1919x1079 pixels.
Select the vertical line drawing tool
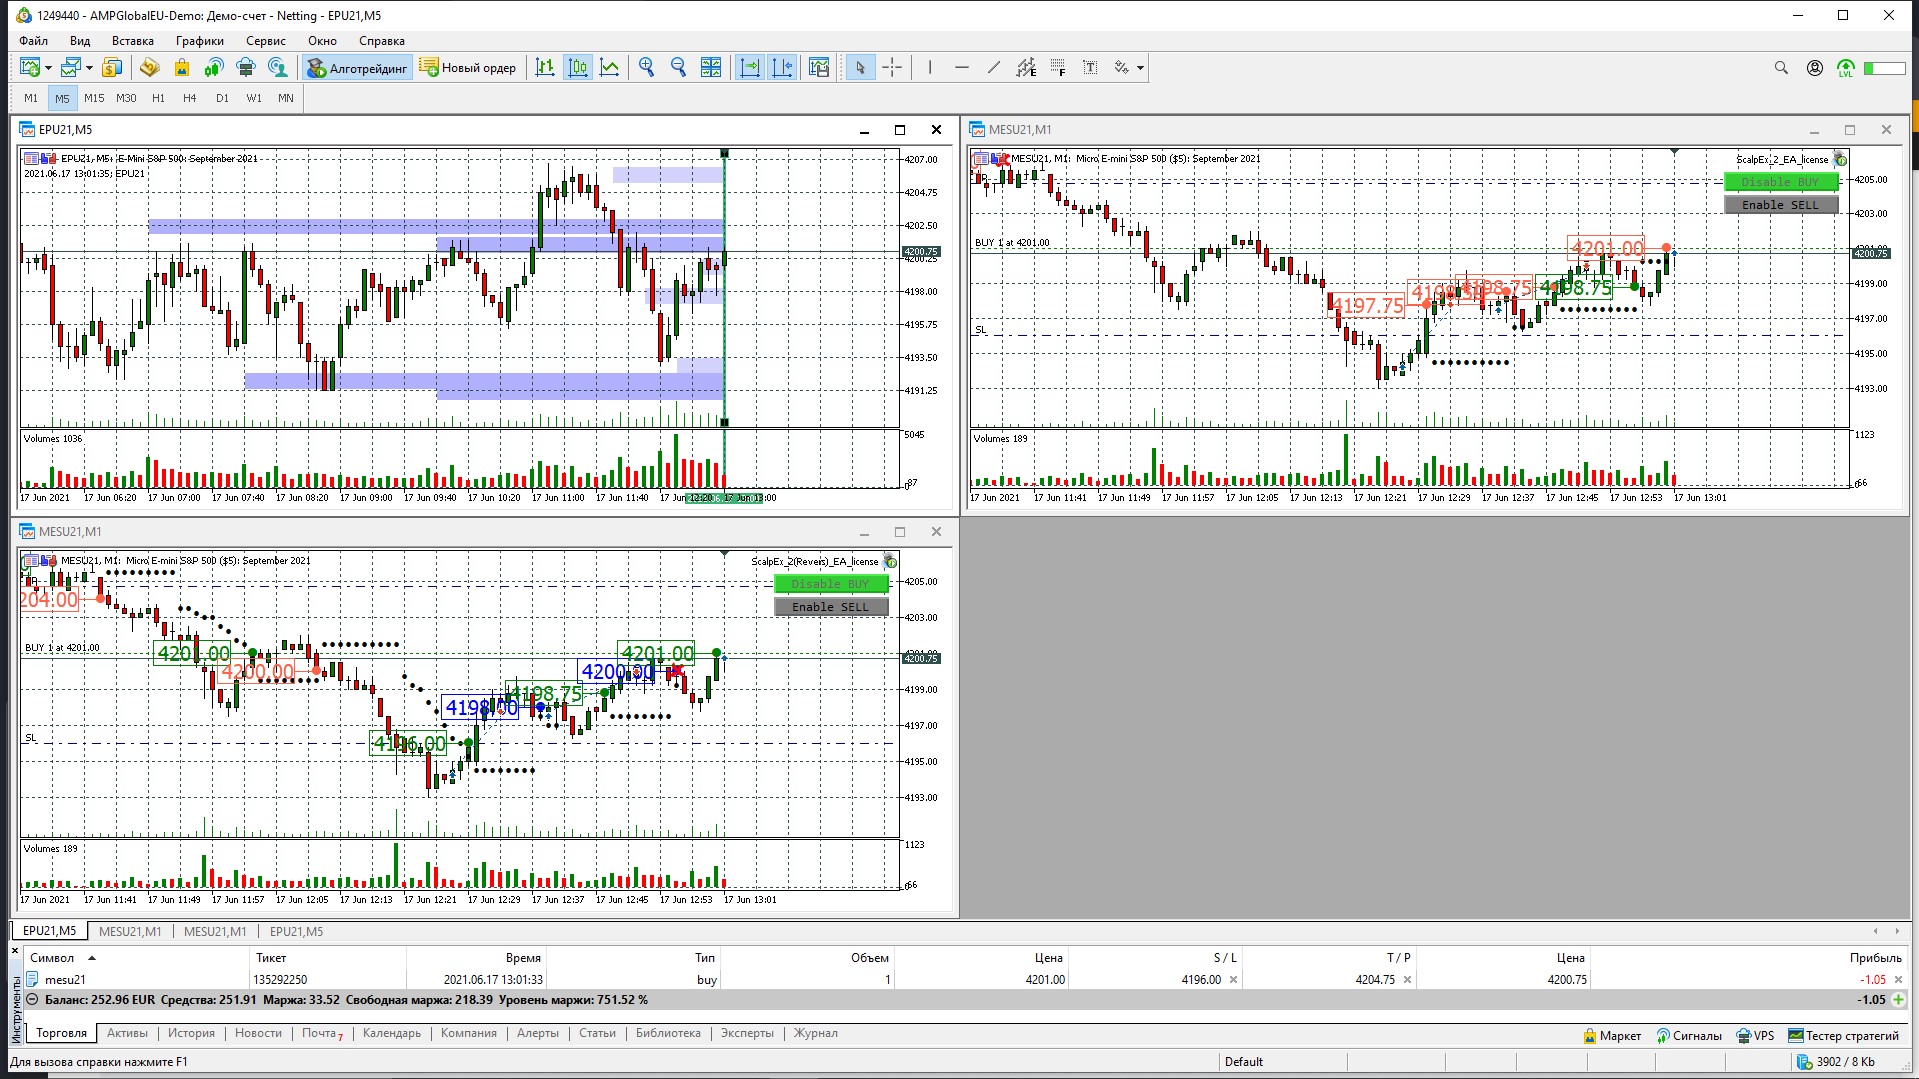point(930,68)
